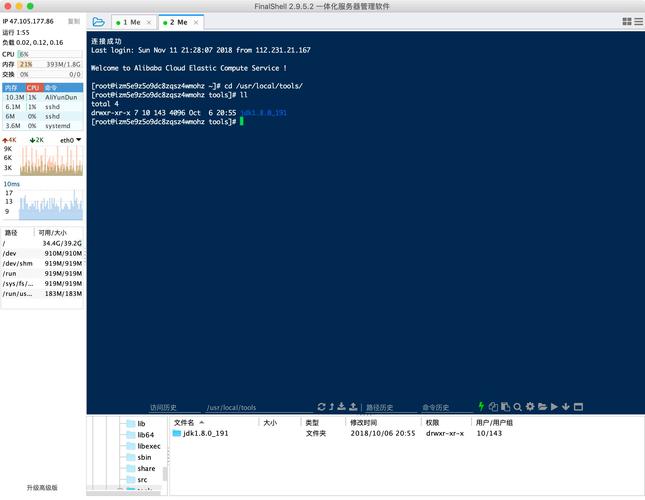The height and width of the screenshot is (500, 645).
Task: Close the '2 Me' session tab
Action: 196,23
